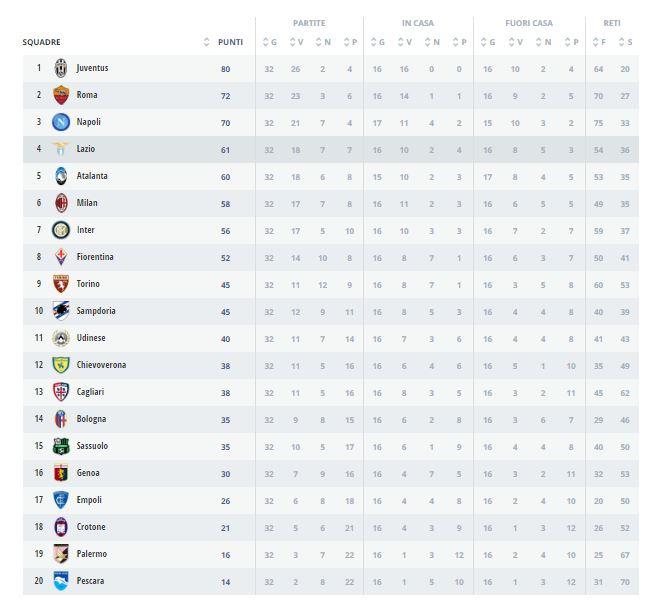Screen dimensions: 646x602
Task: Select Juventus's 80 points cell
Action: coord(225,69)
